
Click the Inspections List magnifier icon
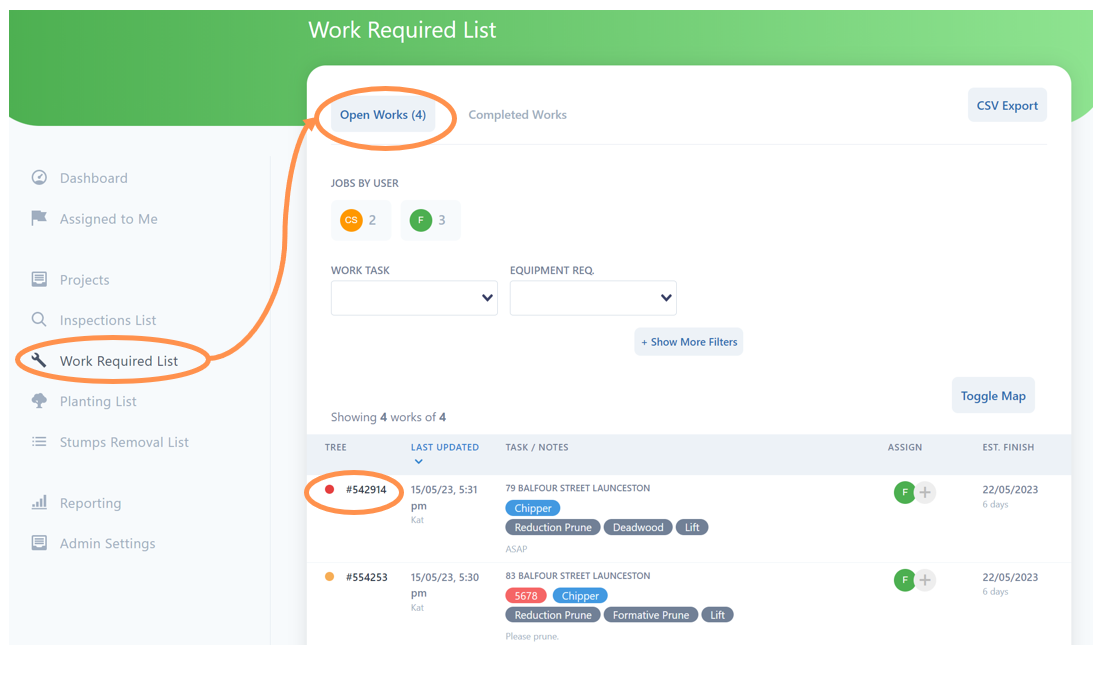coord(39,320)
